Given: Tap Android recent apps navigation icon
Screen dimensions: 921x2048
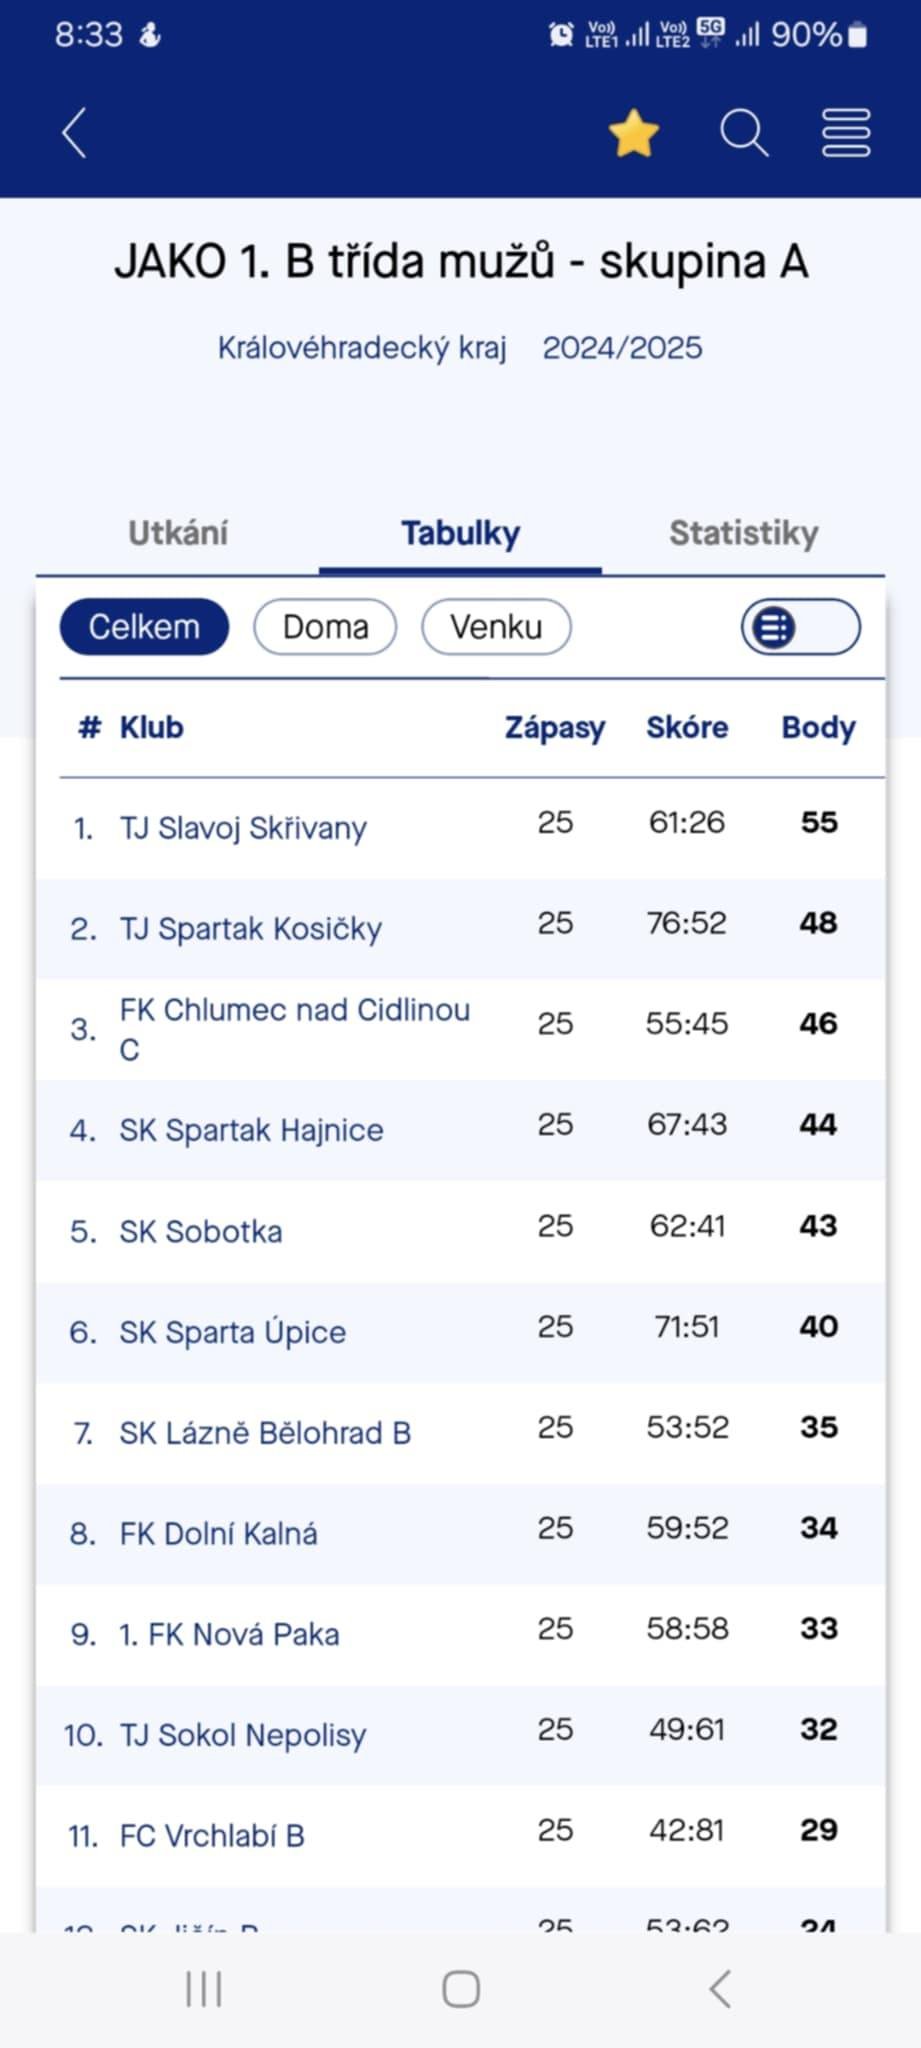Looking at the screenshot, I should pos(204,1989).
